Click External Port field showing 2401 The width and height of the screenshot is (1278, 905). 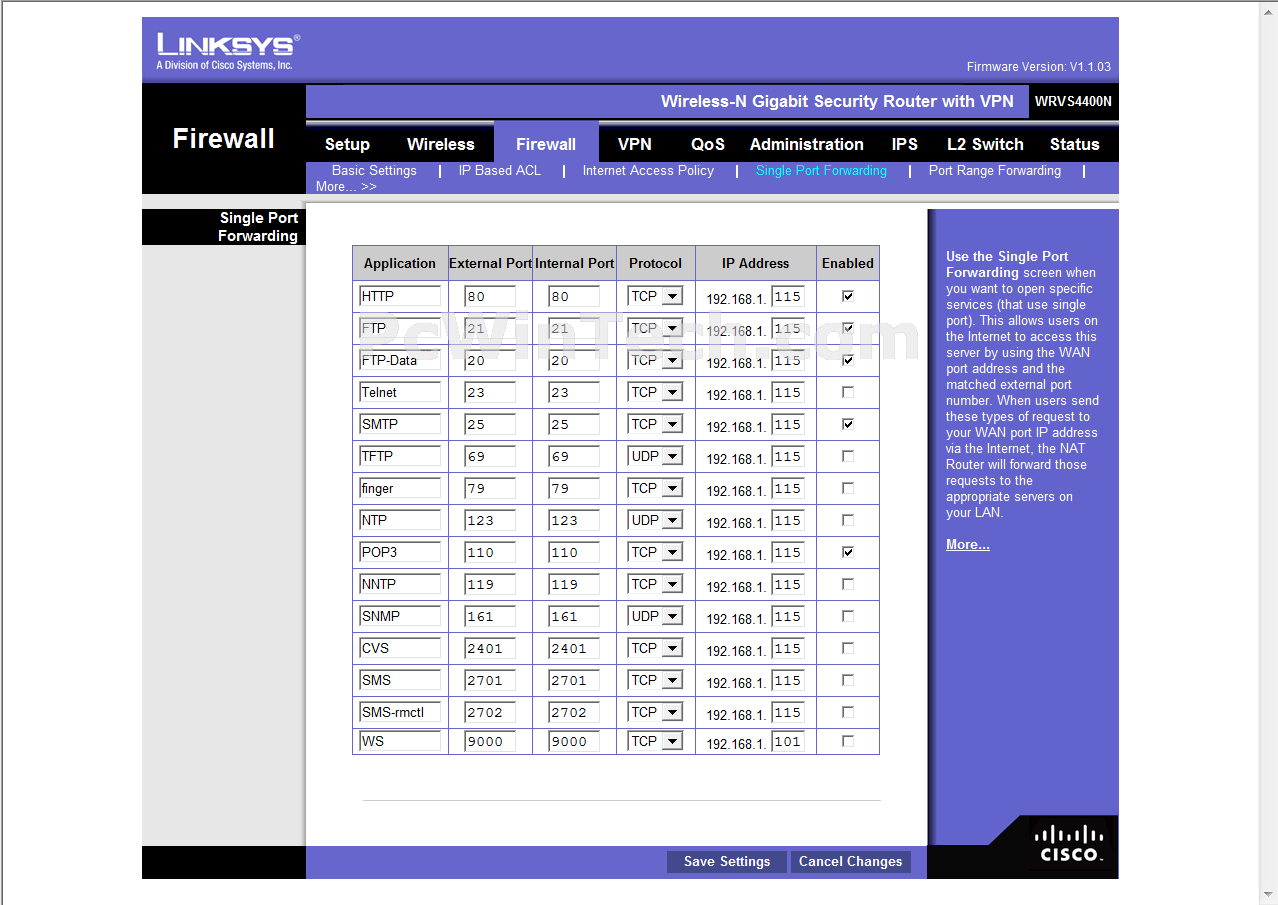coord(490,648)
